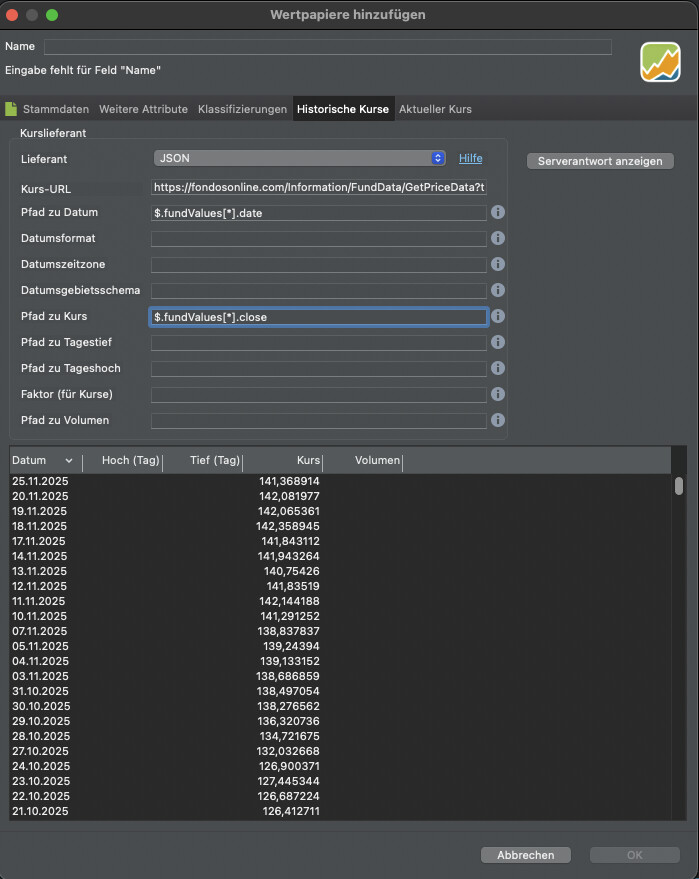
Task: Click info icon next to Pfad zu Datum
Action: click(x=498, y=212)
